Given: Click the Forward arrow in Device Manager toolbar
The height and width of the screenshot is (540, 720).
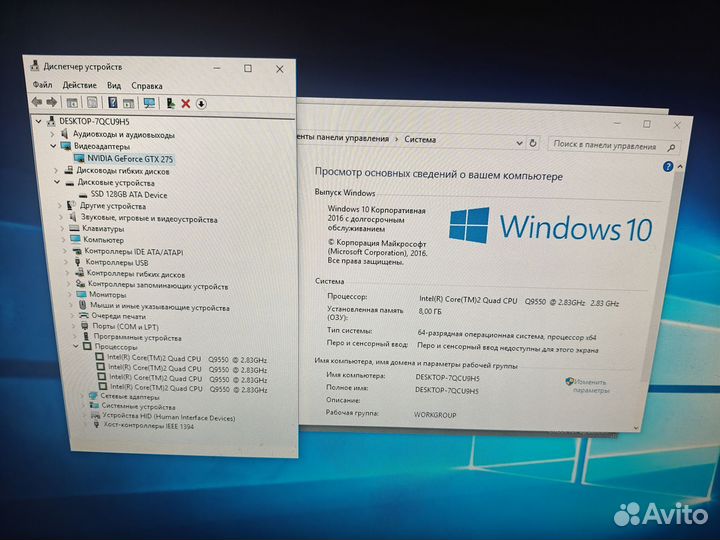Looking at the screenshot, I should (51, 102).
